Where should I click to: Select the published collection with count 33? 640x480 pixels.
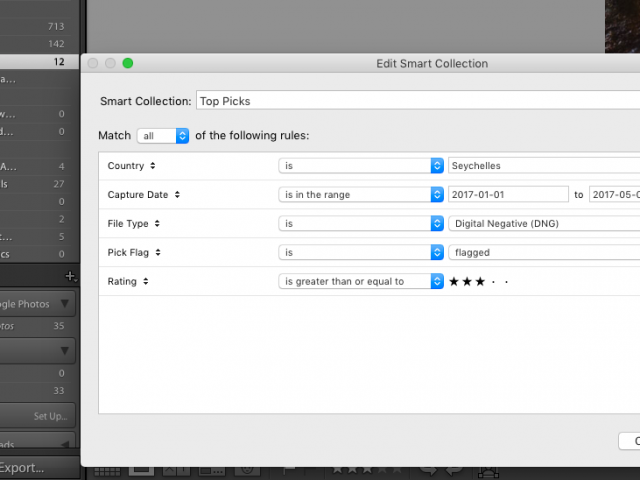tap(39, 391)
